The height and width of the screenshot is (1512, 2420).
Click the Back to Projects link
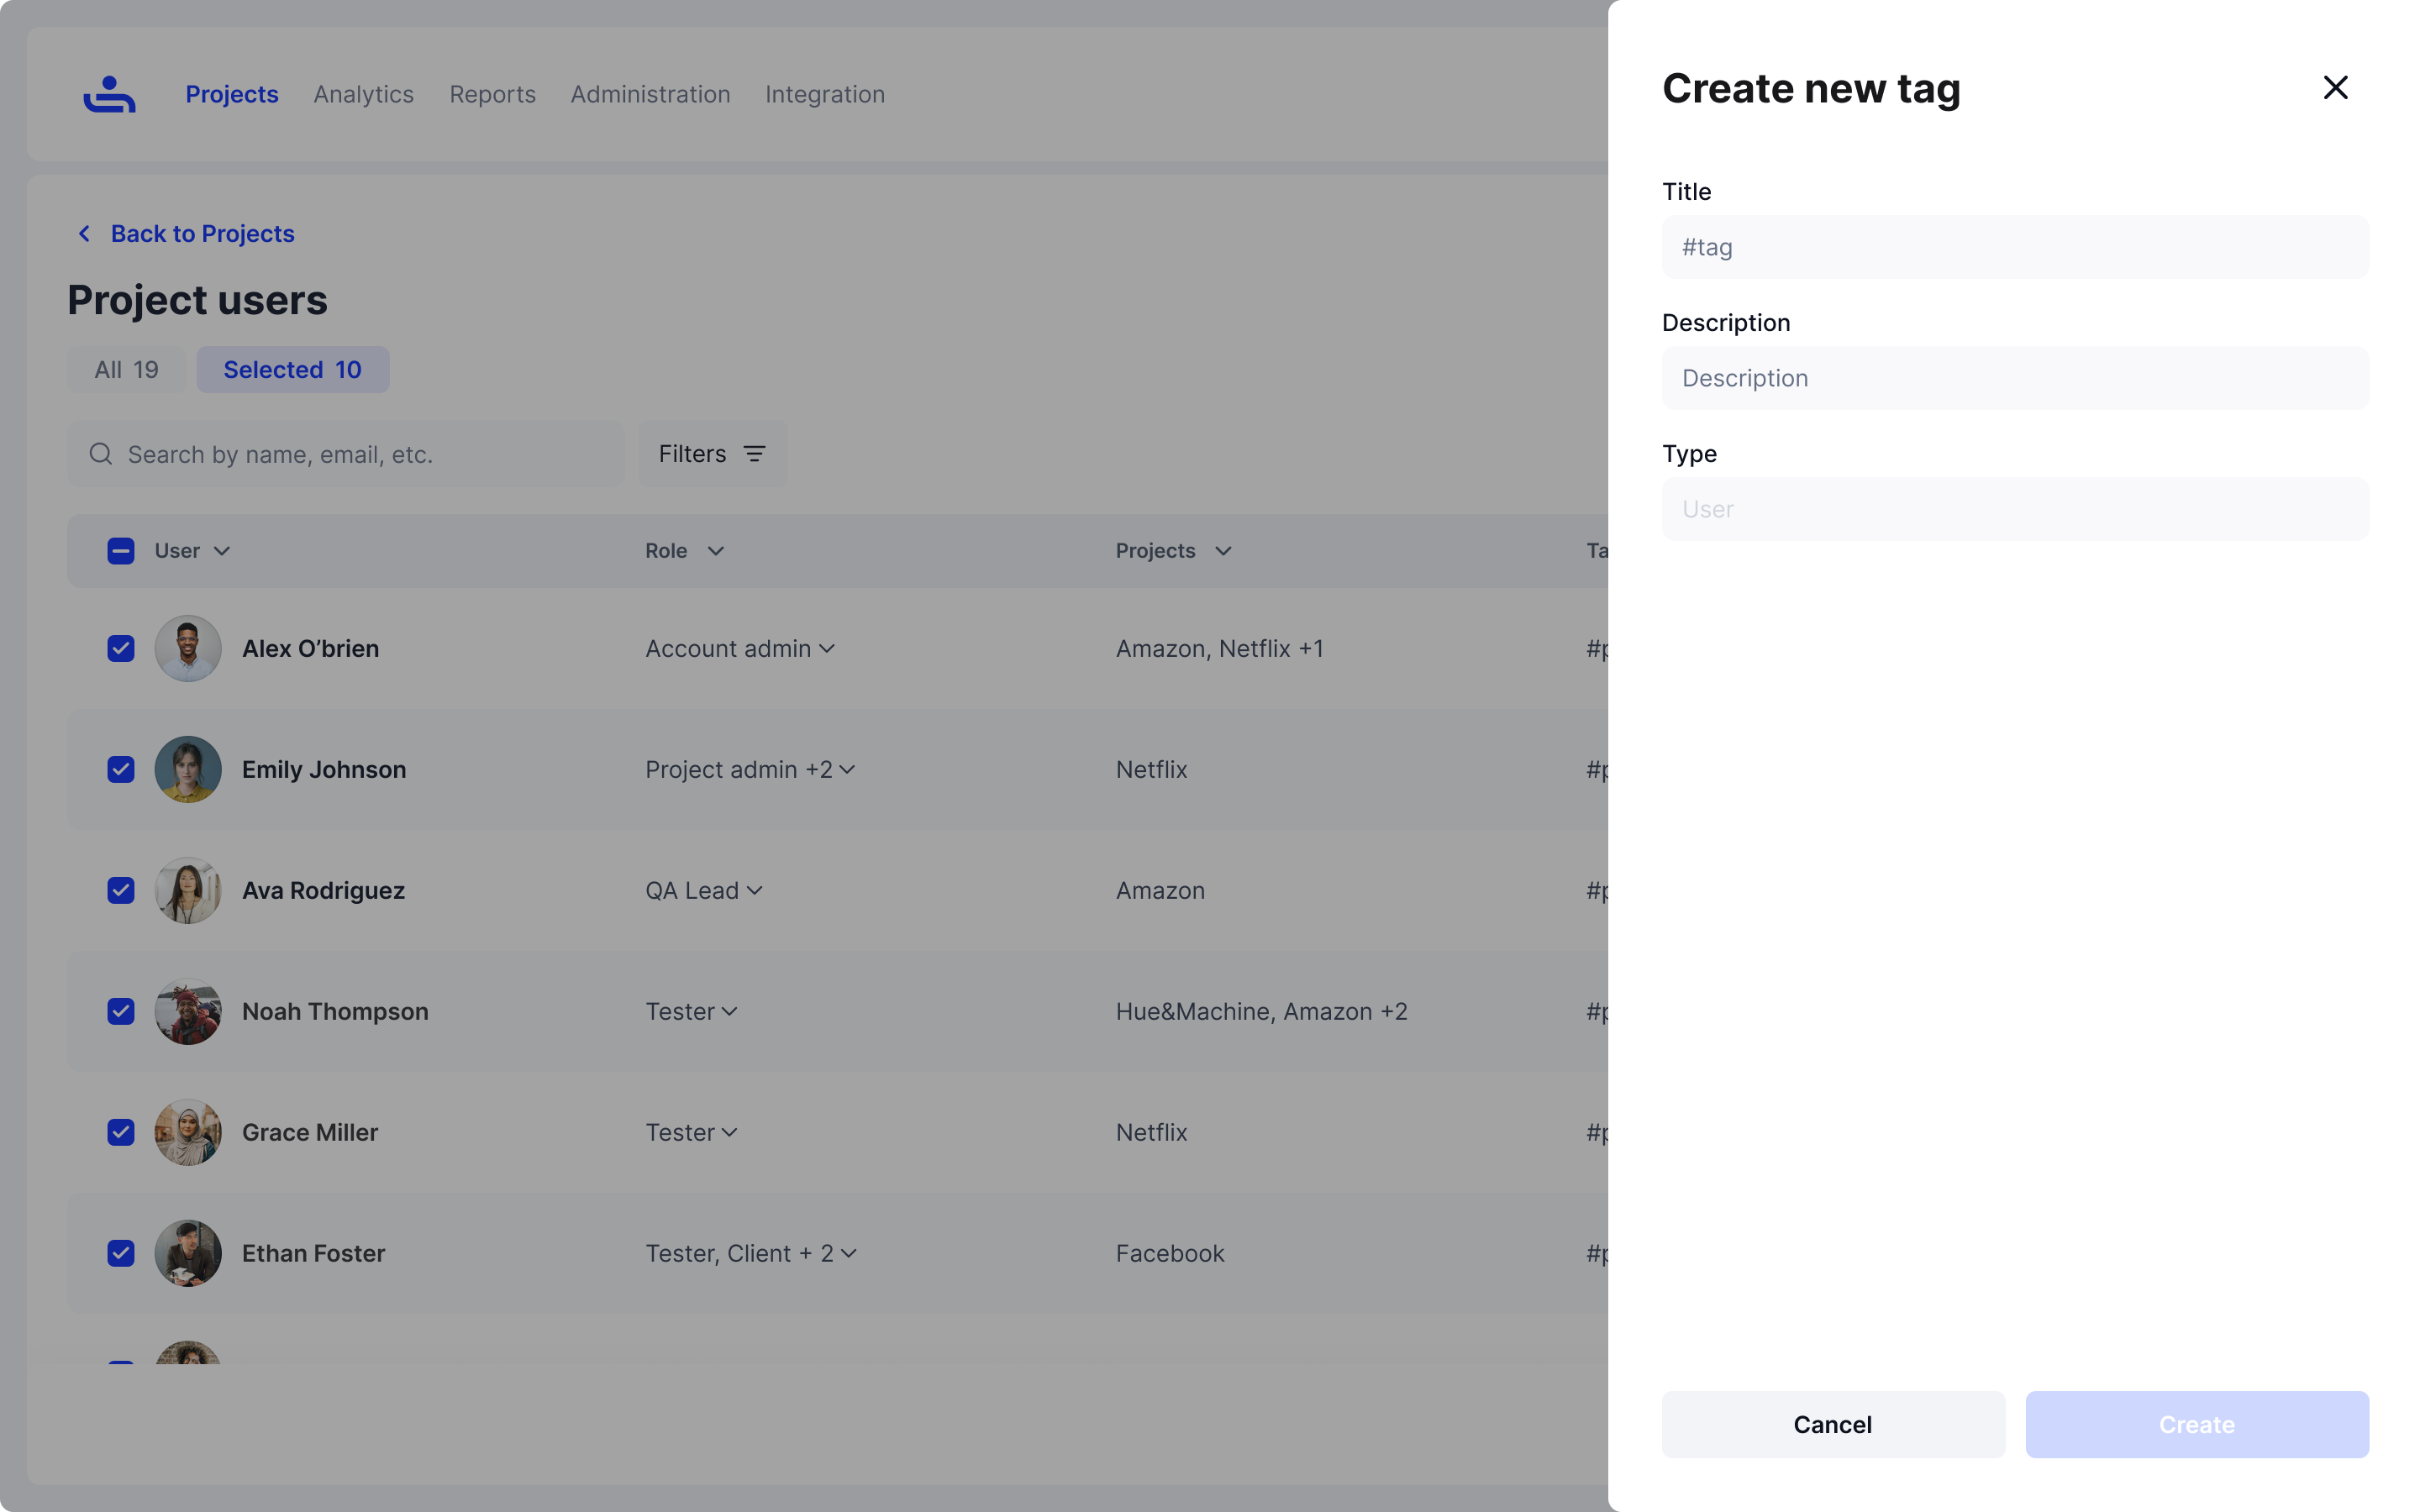tap(202, 233)
